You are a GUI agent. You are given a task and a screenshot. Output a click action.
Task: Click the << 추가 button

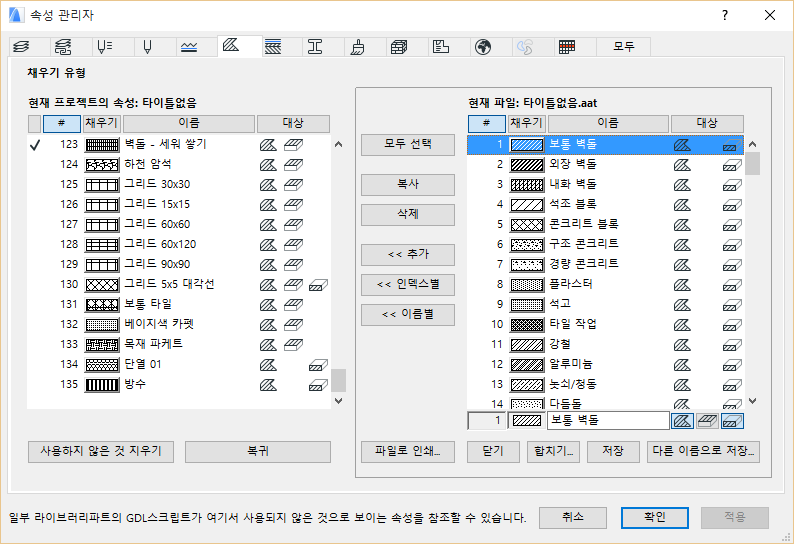[x=408, y=254]
